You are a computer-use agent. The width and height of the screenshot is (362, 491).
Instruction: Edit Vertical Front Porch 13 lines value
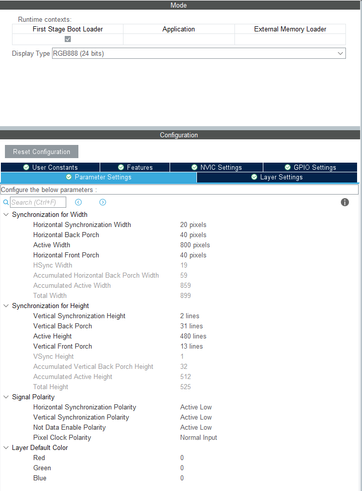[x=191, y=346]
